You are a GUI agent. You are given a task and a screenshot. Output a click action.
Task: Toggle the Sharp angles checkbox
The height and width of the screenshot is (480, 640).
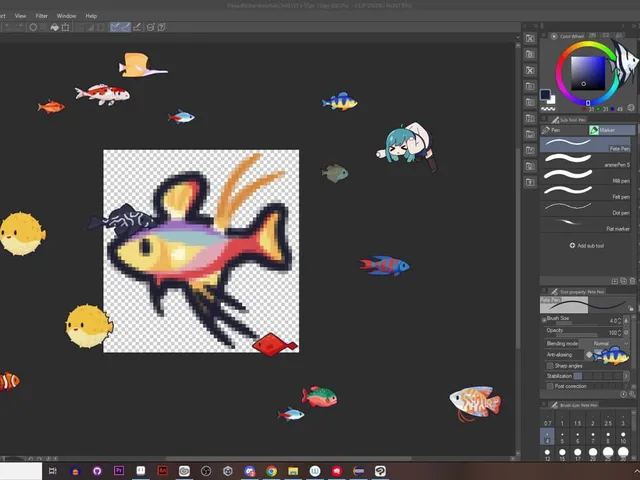(x=550, y=366)
